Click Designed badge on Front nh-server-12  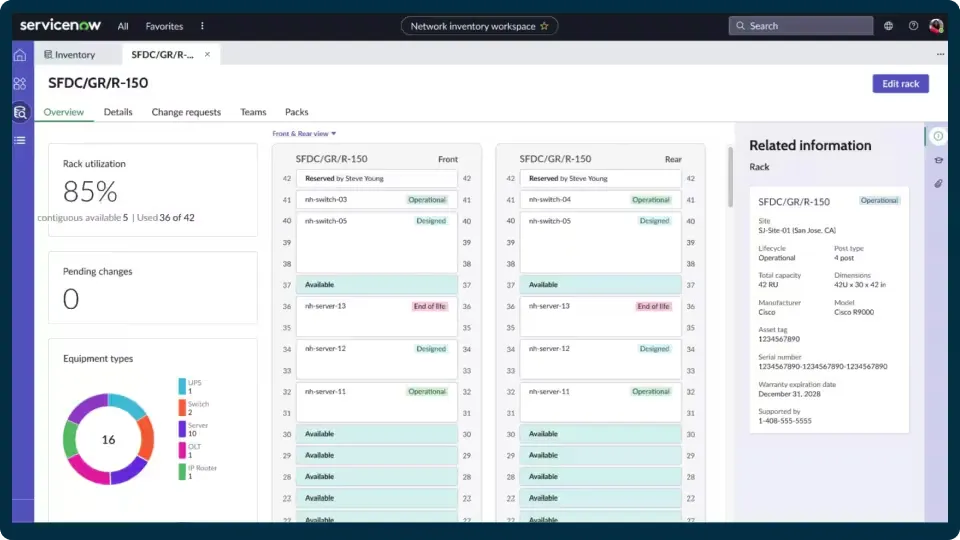431,349
